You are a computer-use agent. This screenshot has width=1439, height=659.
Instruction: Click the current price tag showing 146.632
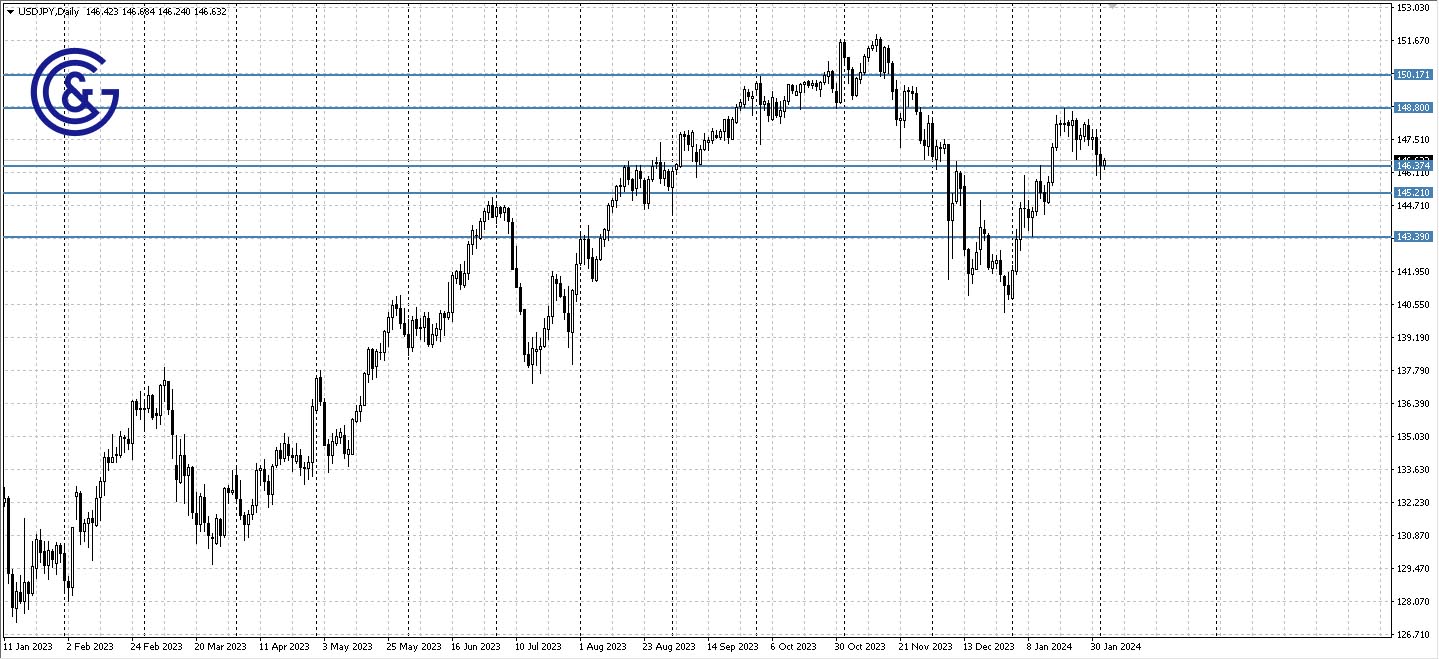[x=1413, y=157]
